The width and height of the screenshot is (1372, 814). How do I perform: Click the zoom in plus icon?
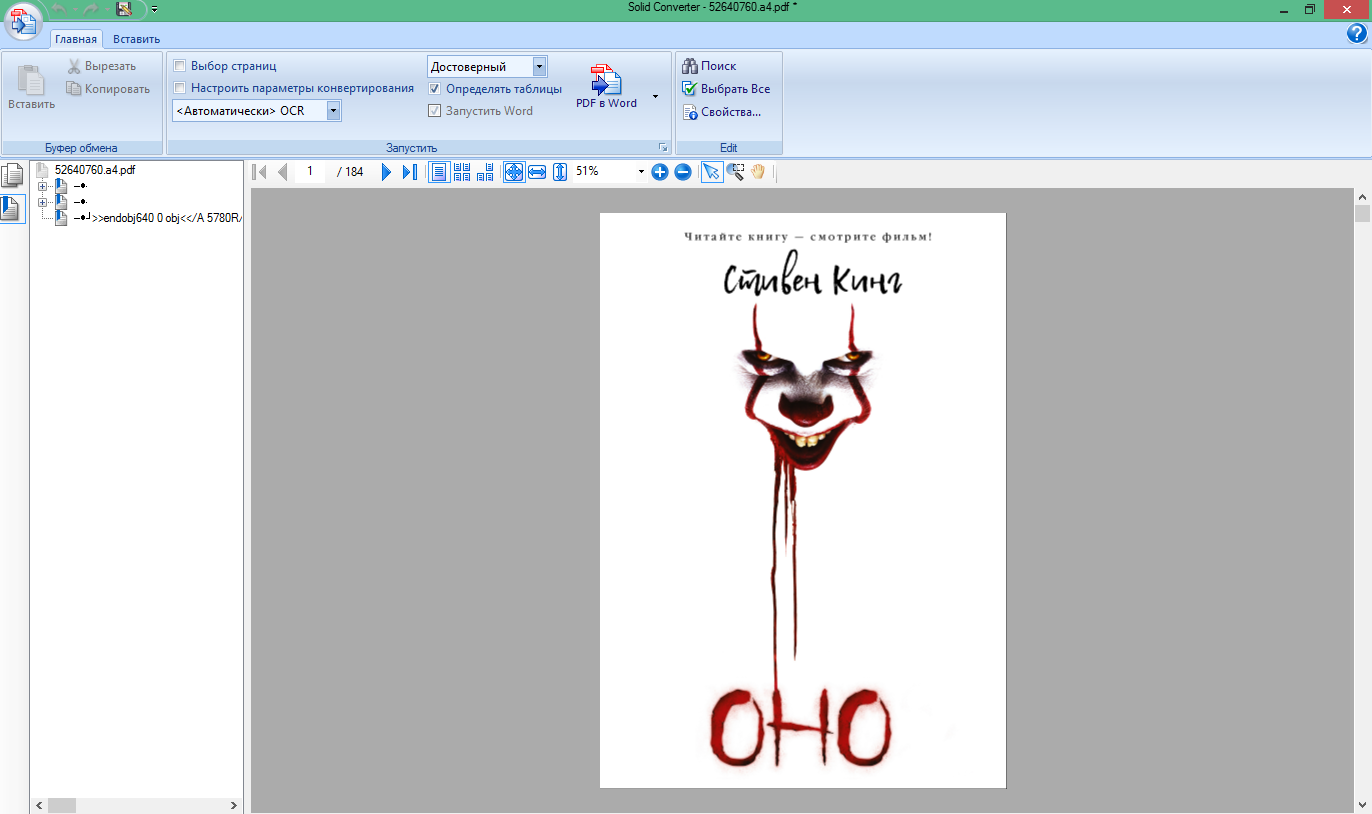[660, 172]
